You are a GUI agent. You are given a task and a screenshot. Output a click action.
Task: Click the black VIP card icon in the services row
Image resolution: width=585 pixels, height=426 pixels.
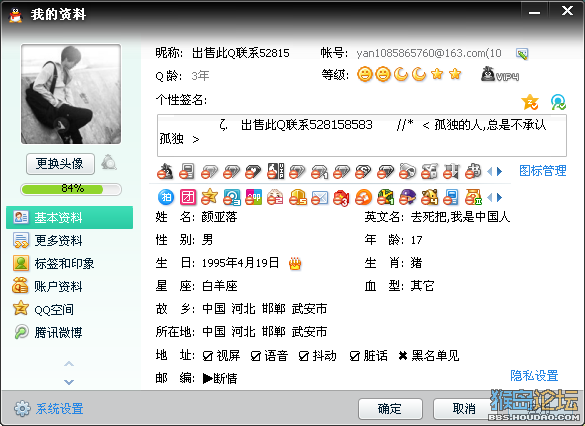pyautogui.click(x=275, y=171)
